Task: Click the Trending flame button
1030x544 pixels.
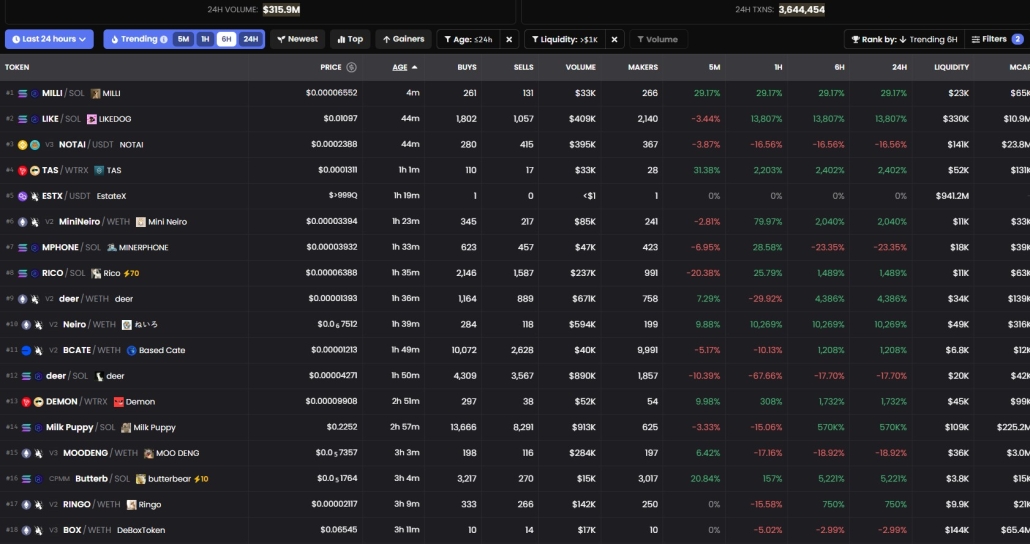Action: 134,39
